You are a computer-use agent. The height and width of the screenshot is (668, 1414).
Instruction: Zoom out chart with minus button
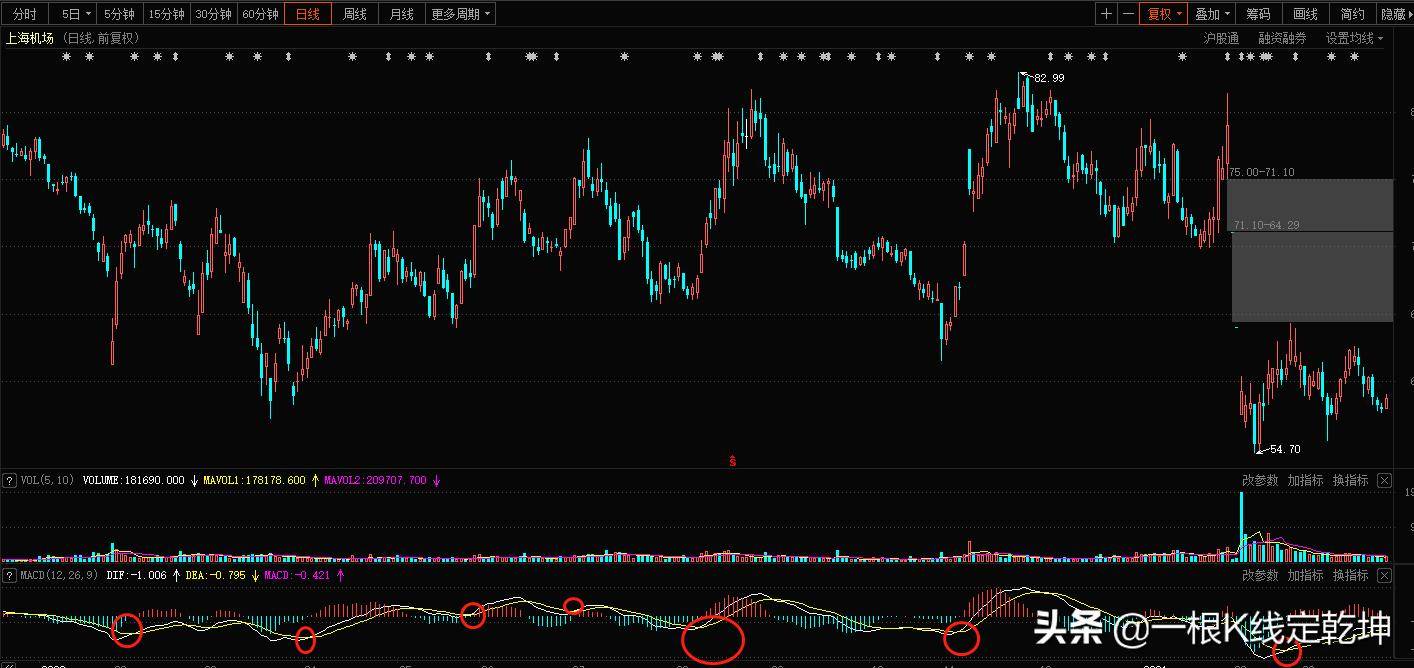1128,14
